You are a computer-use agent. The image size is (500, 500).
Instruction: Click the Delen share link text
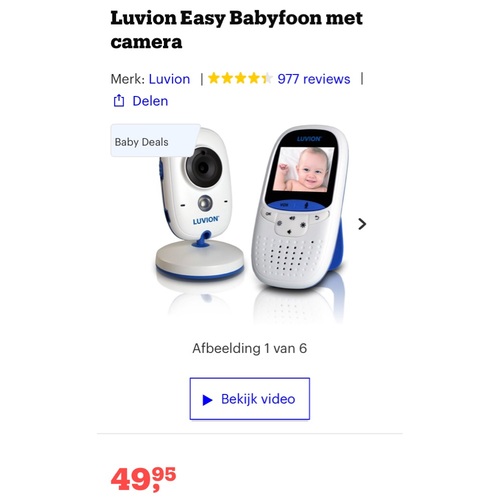coord(150,101)
